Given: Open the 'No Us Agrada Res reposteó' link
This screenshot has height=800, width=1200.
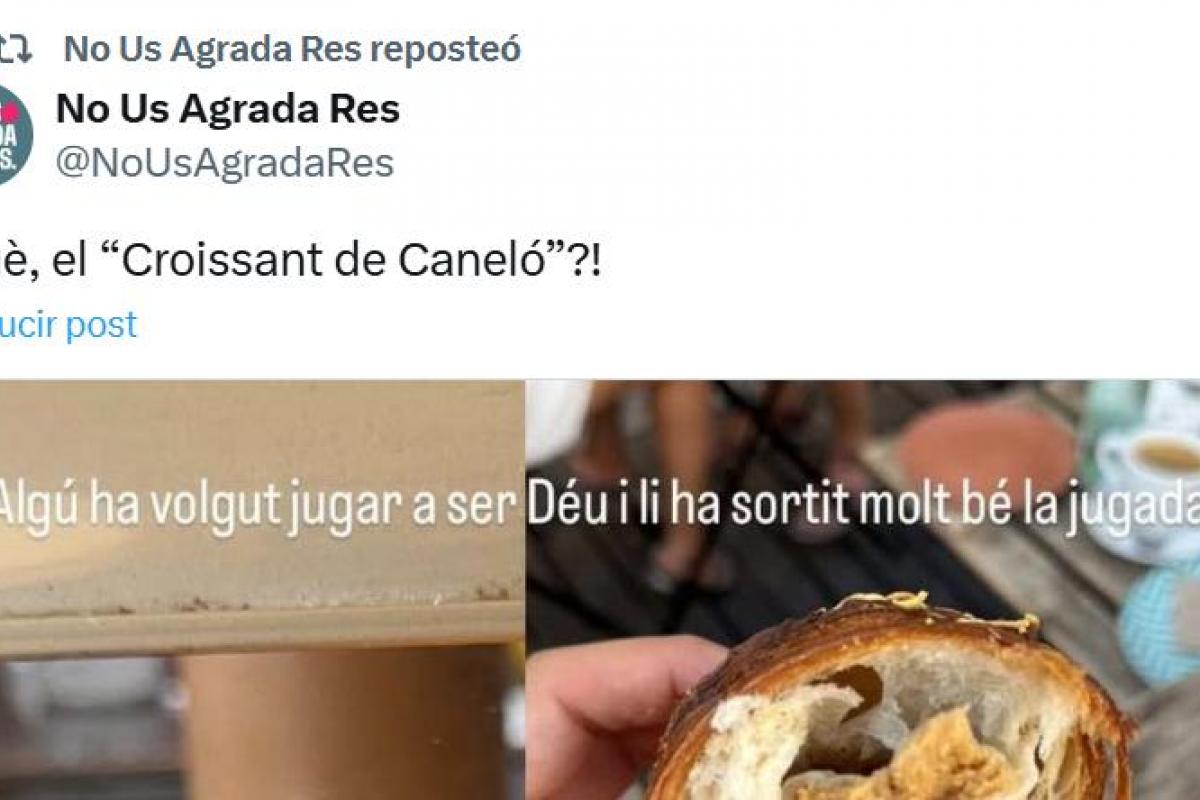Looking at the screenshot, I should pos(292,49).
